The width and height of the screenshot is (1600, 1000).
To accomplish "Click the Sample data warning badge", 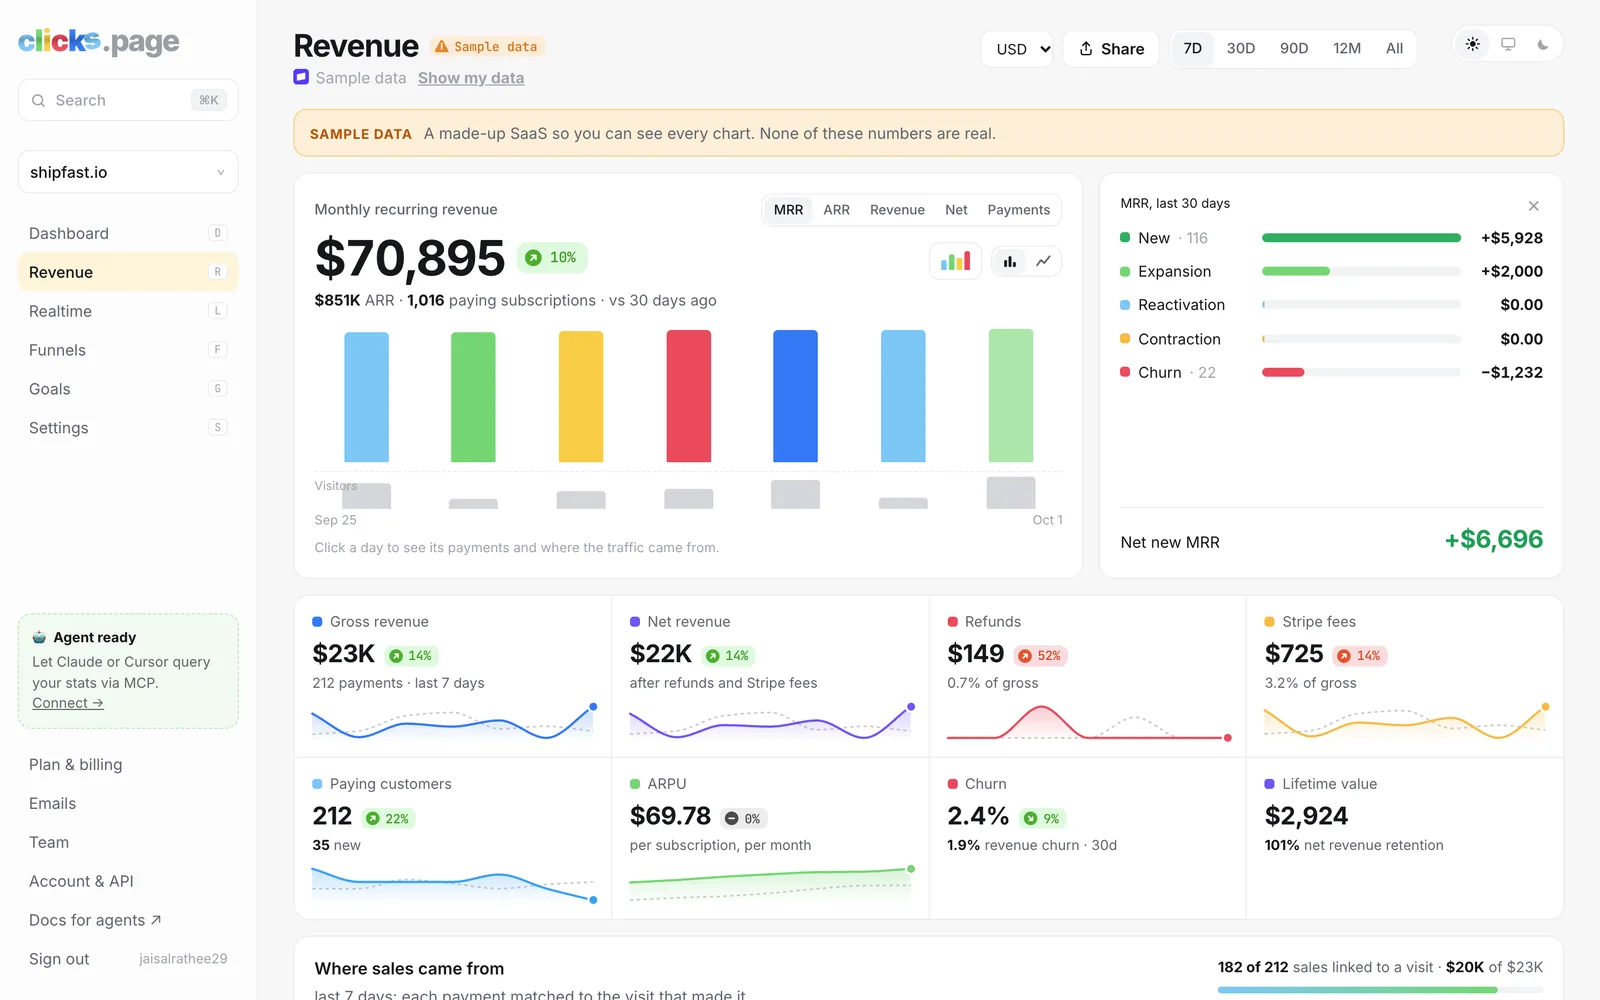I will (487, 47).
